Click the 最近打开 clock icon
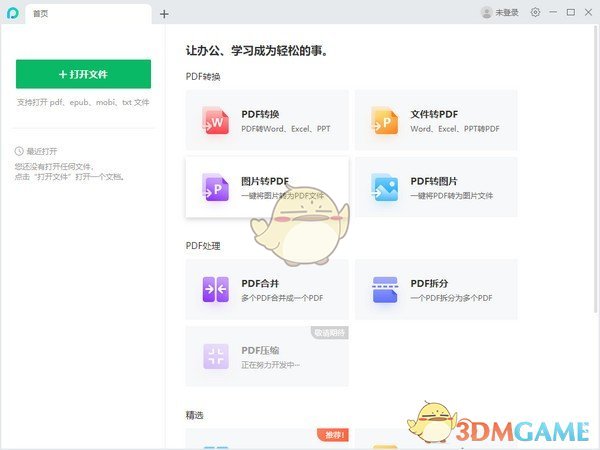 19,151
